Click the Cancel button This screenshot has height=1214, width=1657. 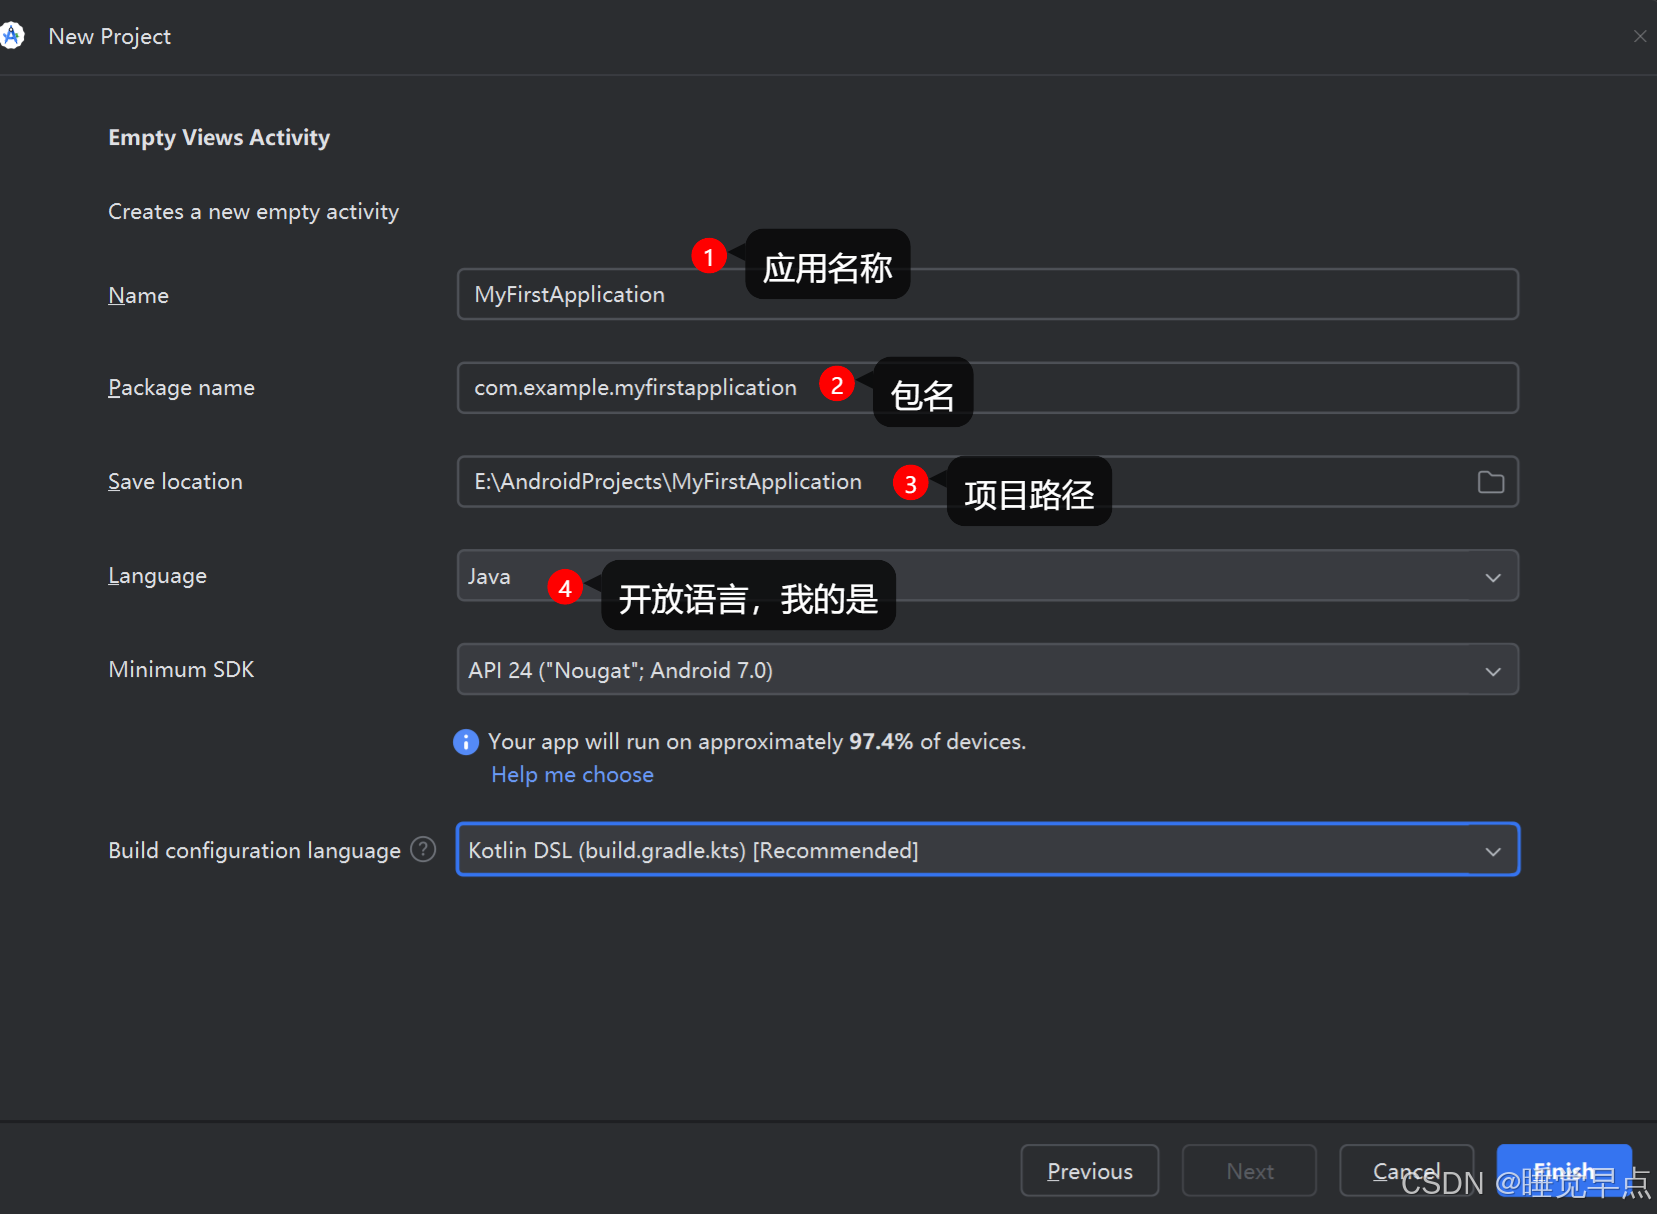click(x=1406, y=1170)
